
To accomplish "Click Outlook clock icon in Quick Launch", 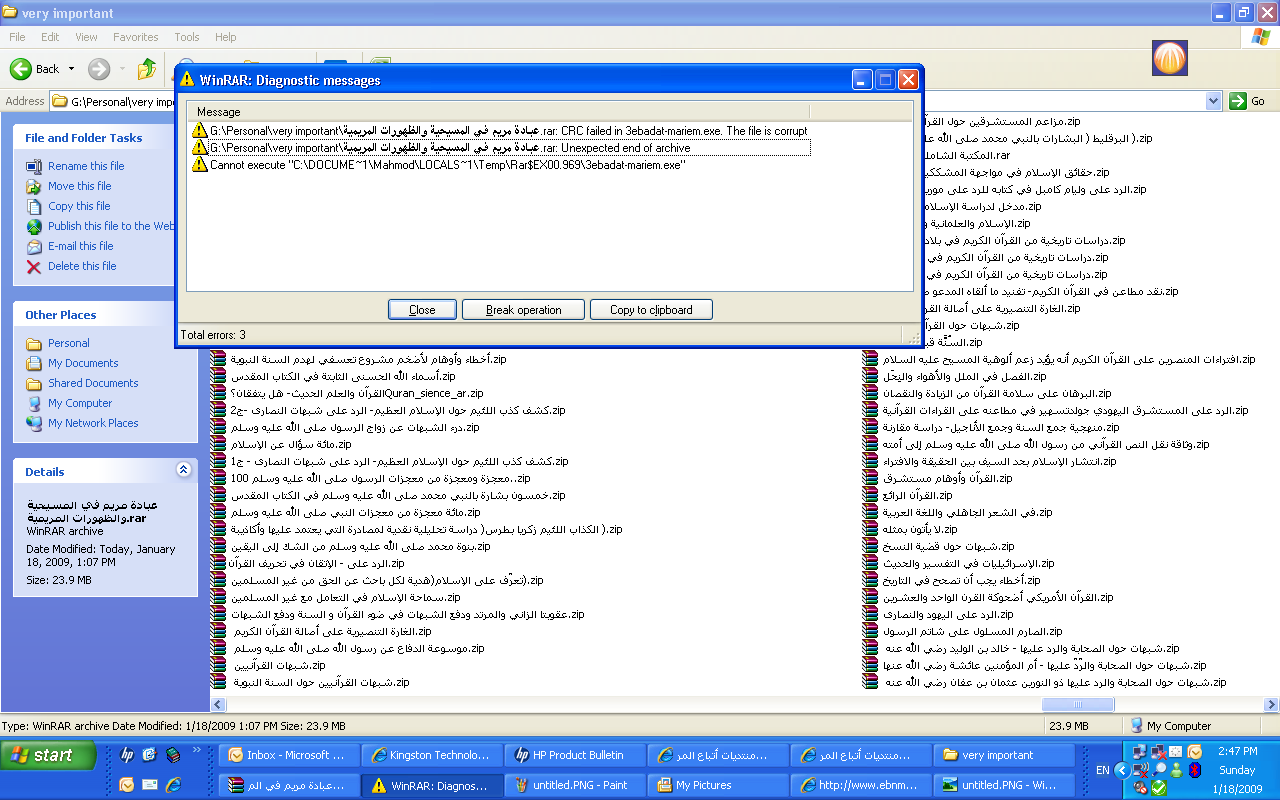I will pos(127,785).
